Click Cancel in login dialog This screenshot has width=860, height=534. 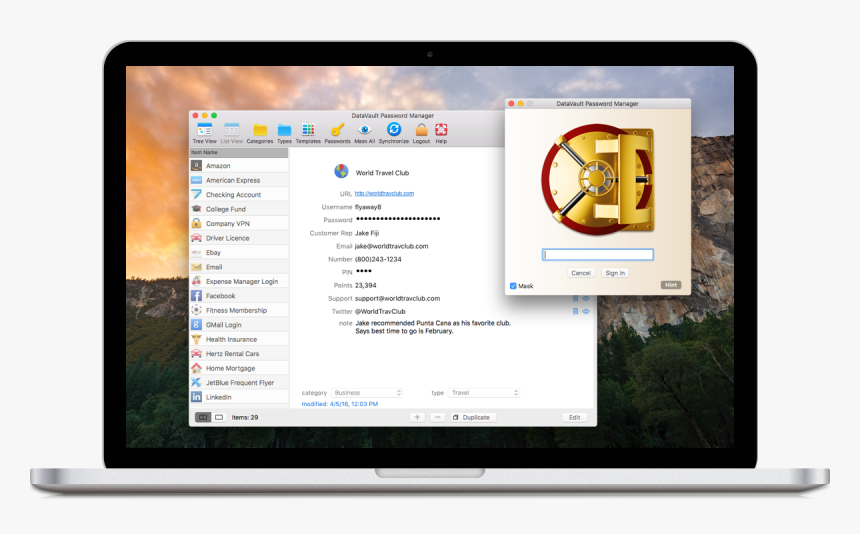pyautogui.click(x=581, y=273)
